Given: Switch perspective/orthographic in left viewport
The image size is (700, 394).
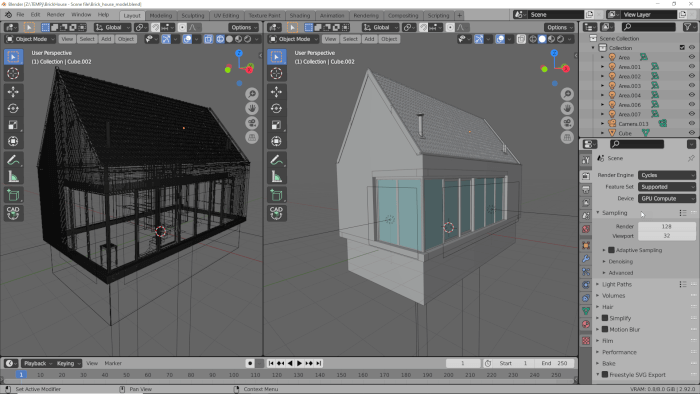Looking at the screenshot, I should click(252, 137).
